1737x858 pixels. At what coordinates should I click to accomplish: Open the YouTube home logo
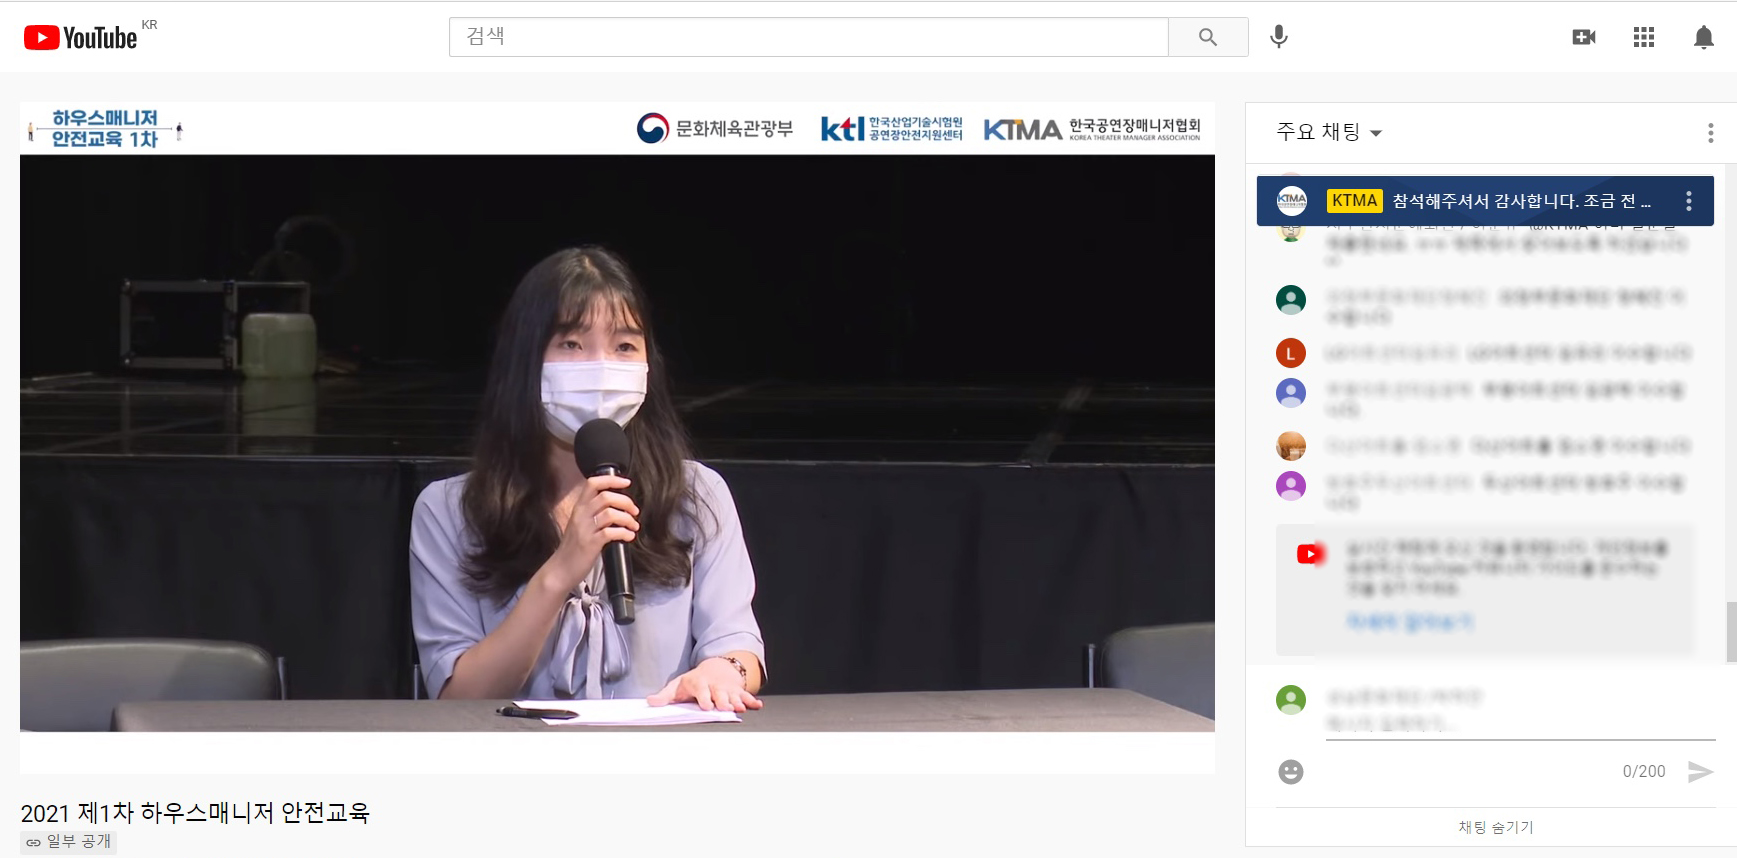tap(81, 38)
